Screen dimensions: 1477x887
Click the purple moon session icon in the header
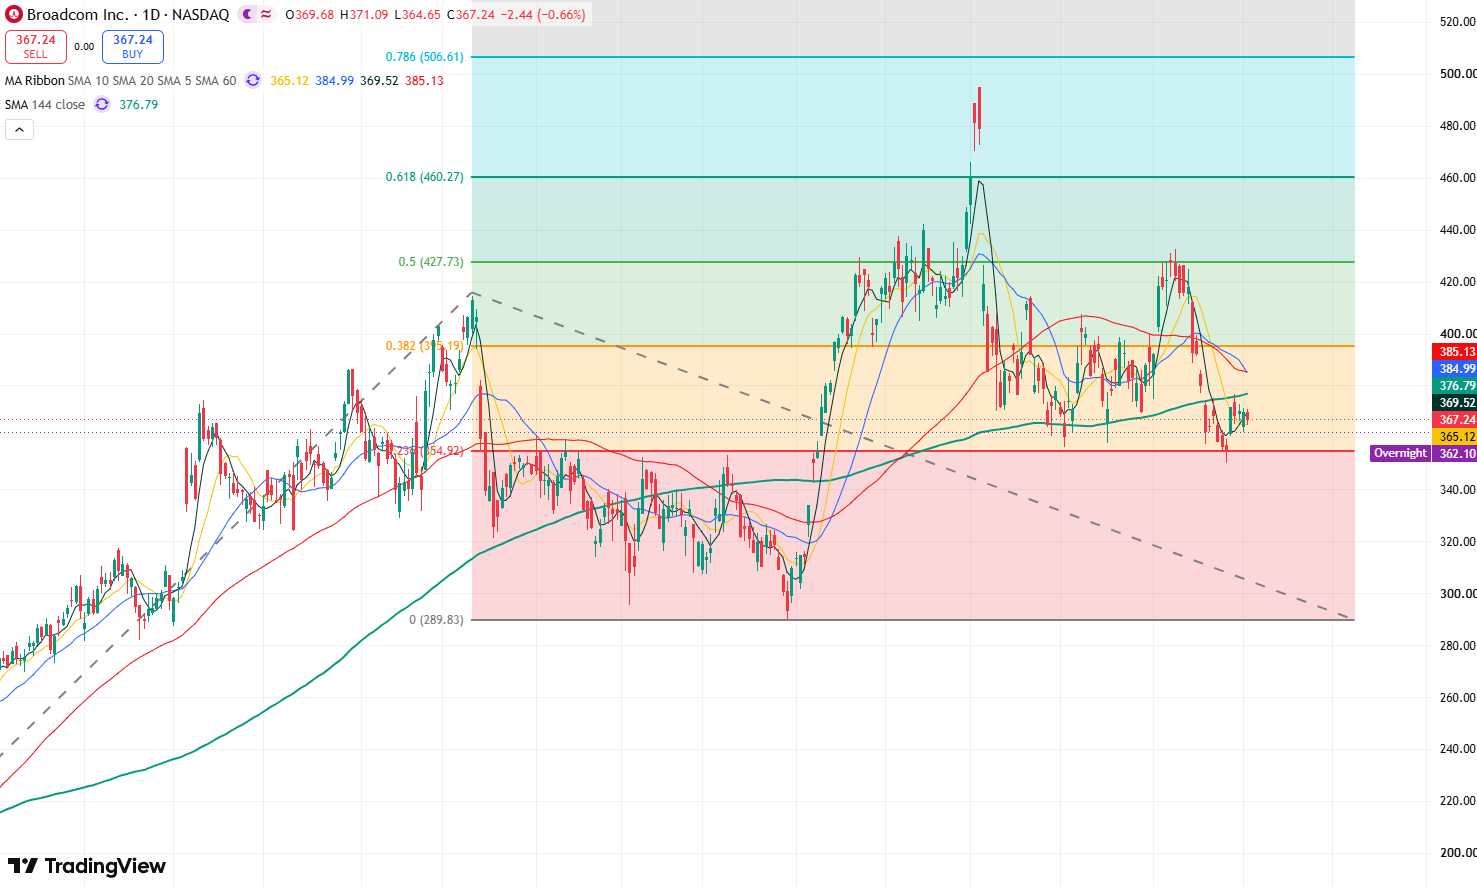(248, 14)
